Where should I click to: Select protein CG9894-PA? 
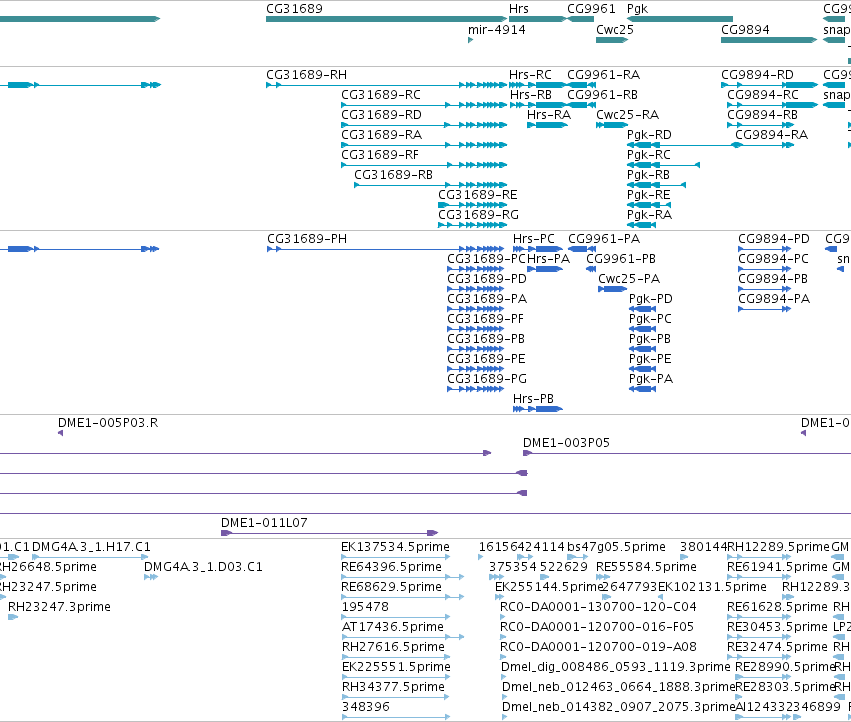(773, 299)
